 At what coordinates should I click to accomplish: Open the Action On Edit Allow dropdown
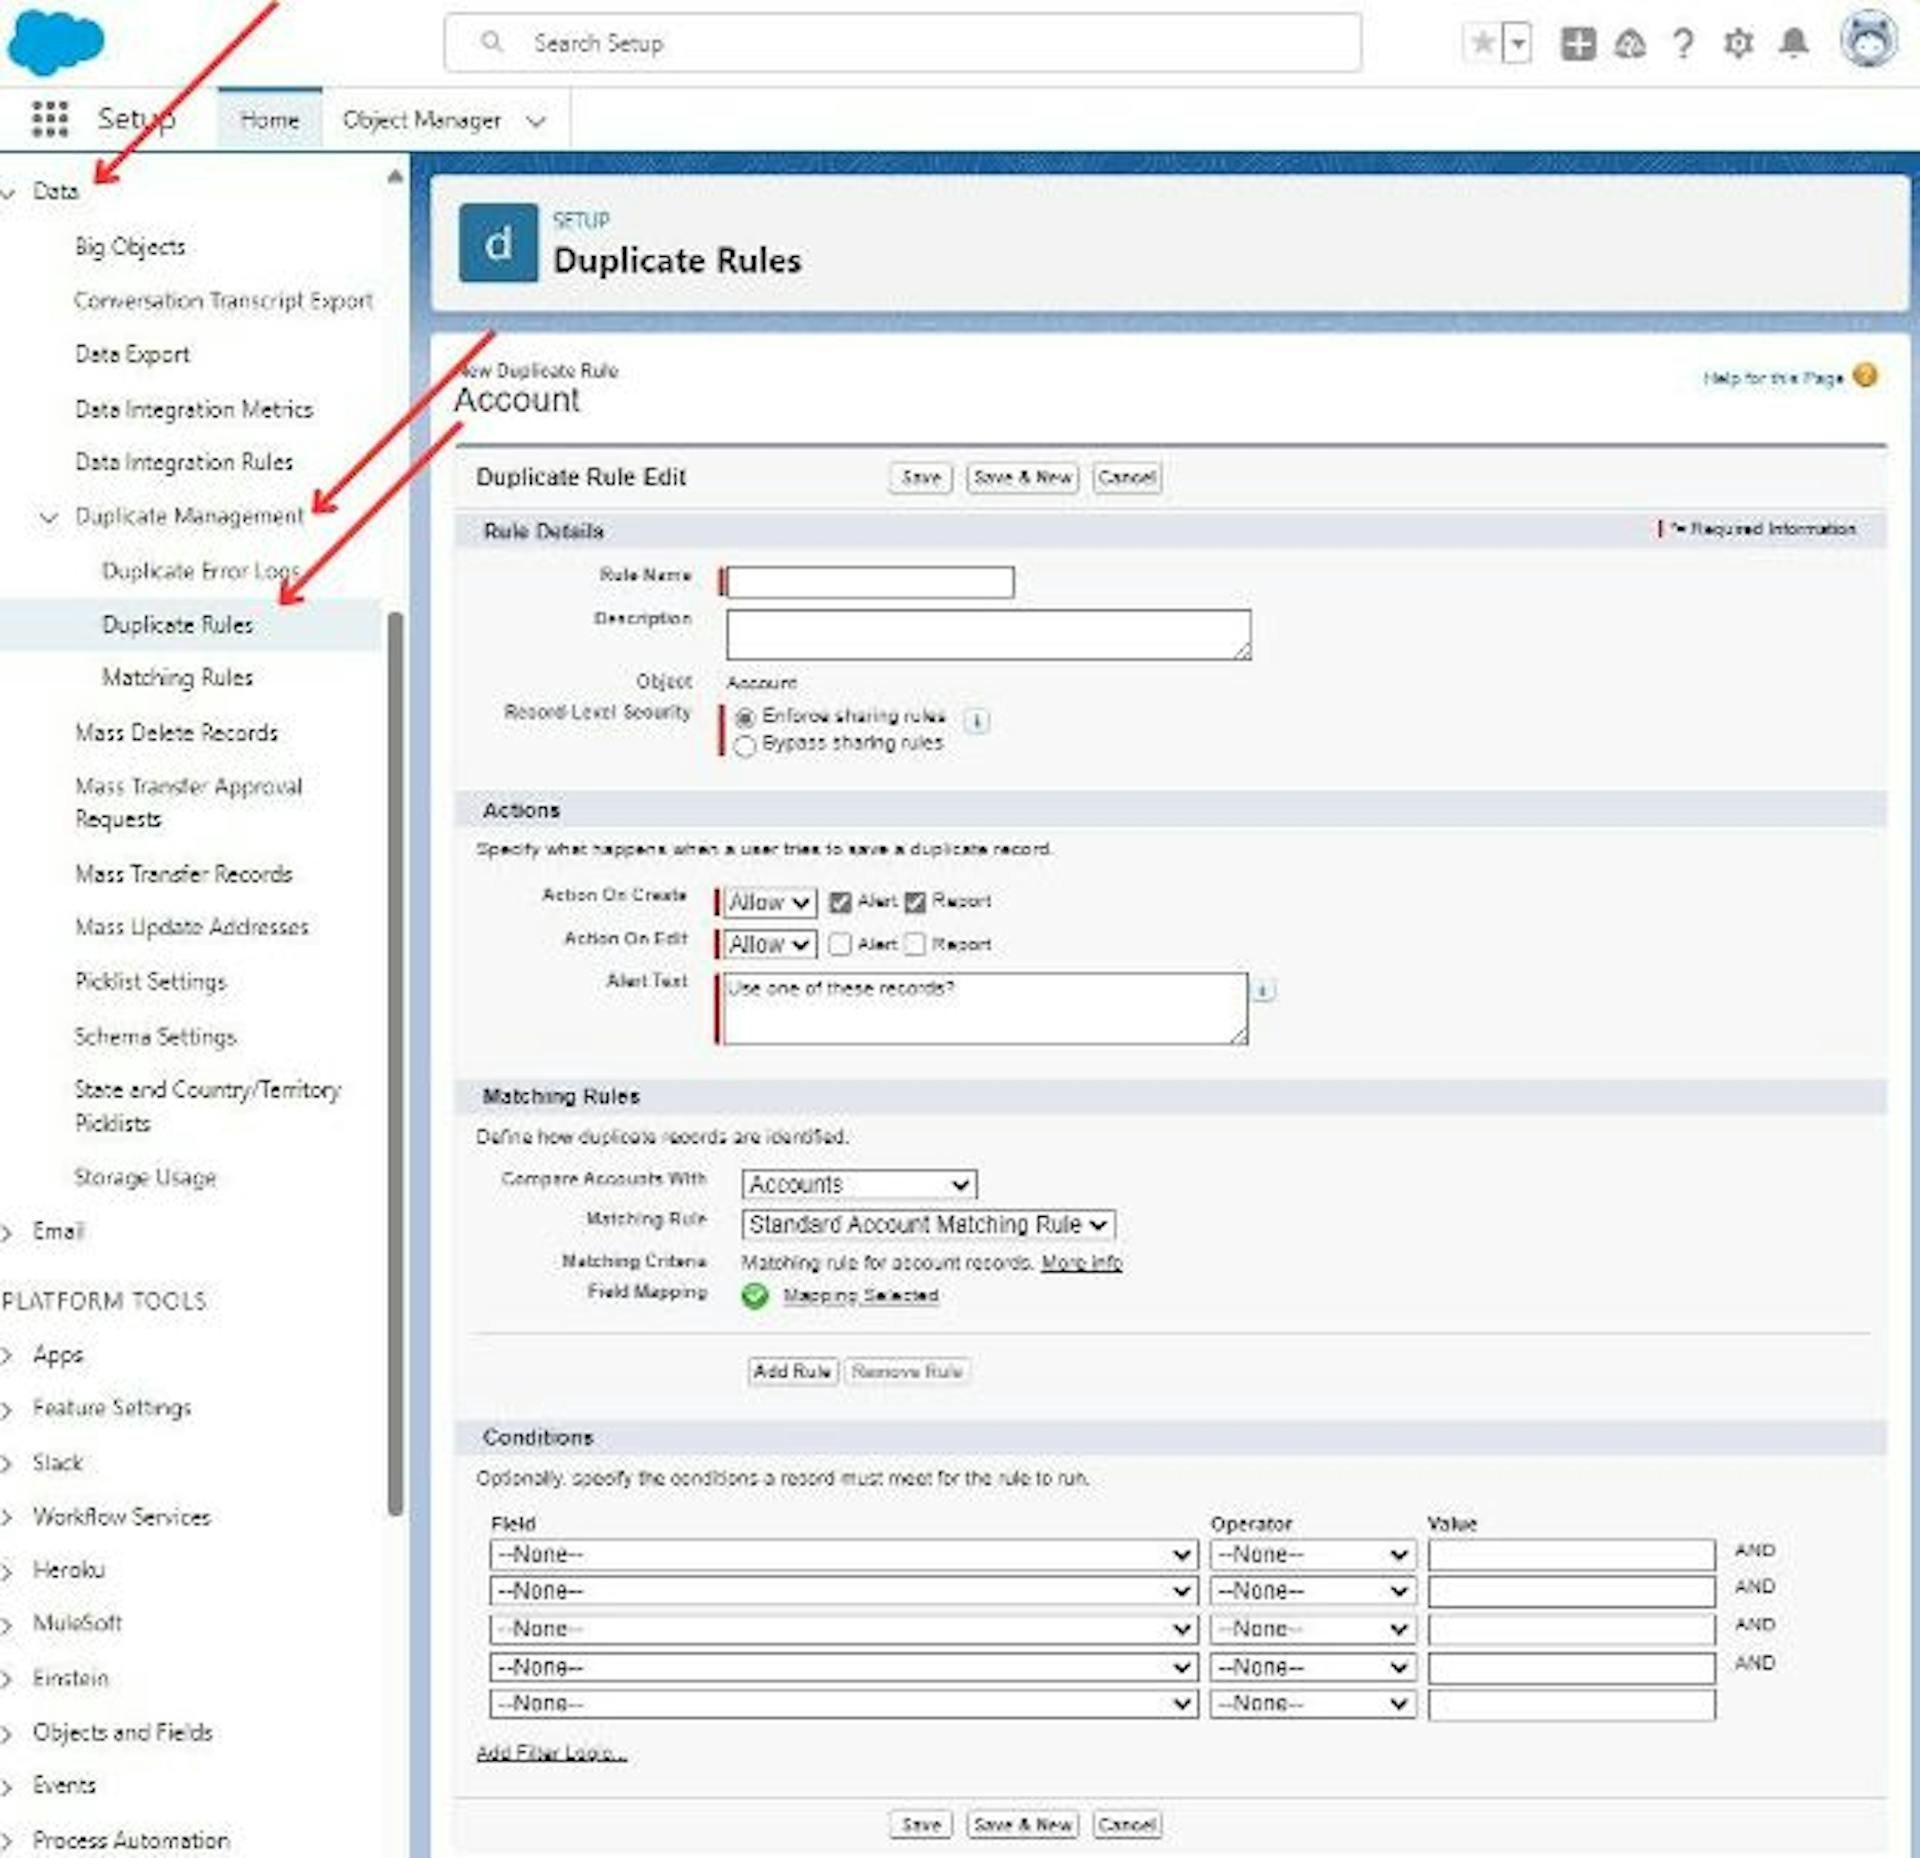769,944
